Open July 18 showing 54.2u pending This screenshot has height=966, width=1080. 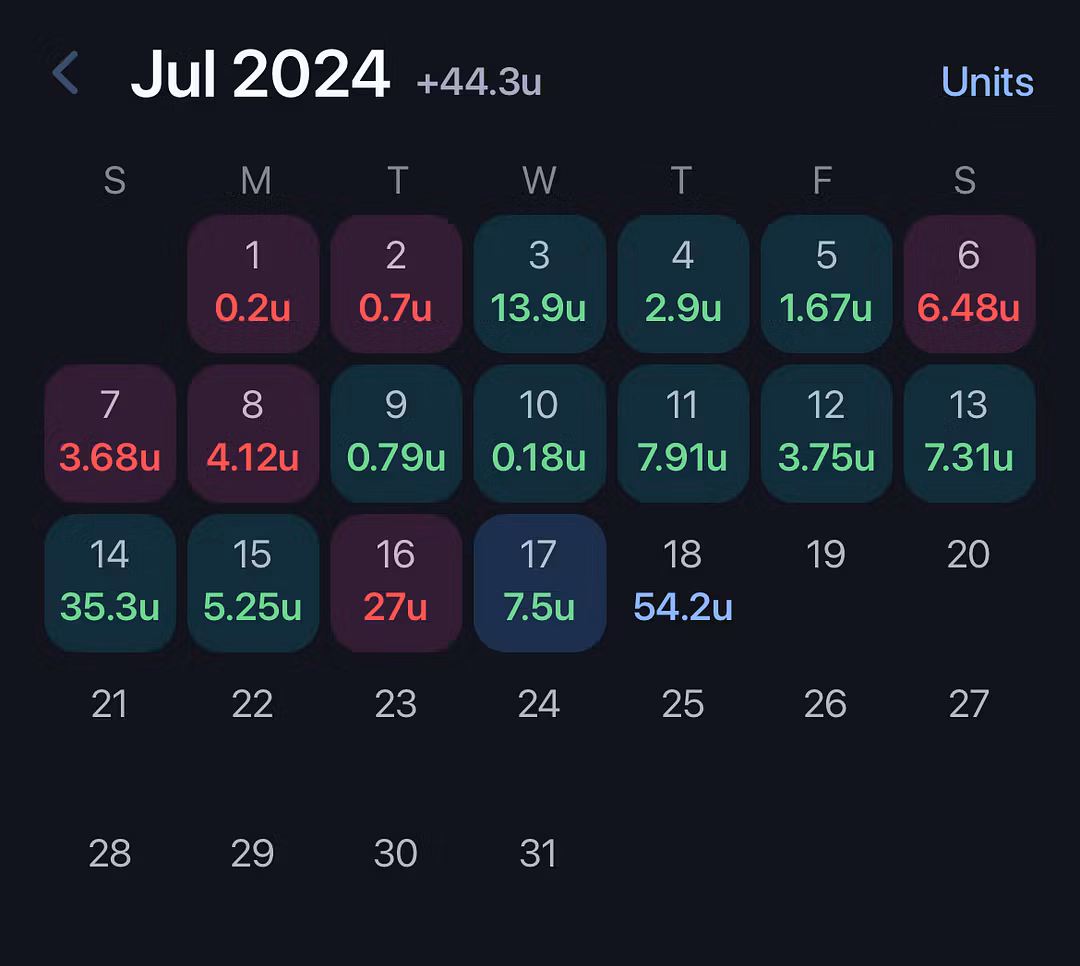(x=683, y=582)
